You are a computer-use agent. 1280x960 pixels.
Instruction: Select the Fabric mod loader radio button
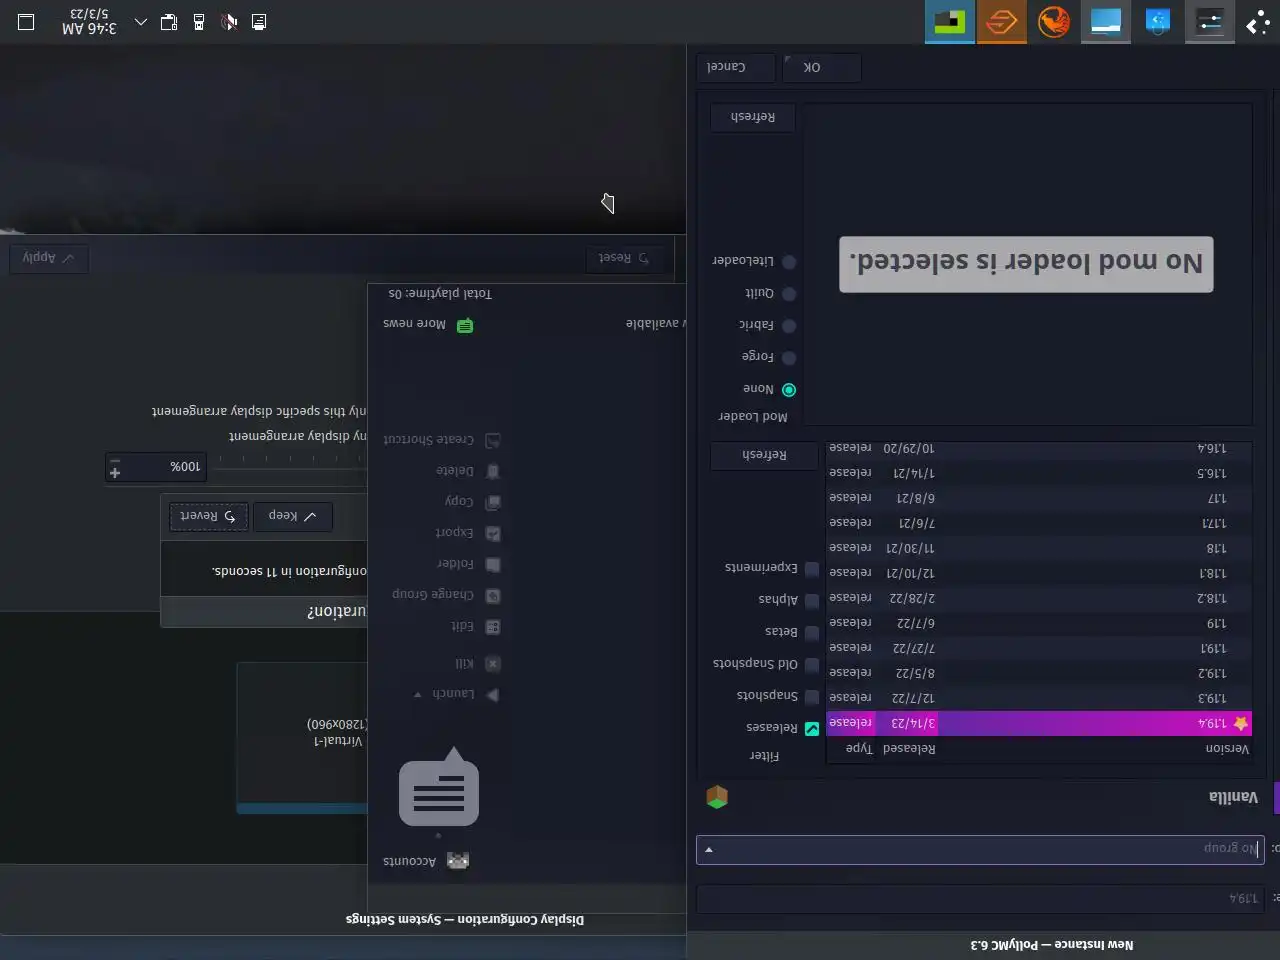click(789, 326)
